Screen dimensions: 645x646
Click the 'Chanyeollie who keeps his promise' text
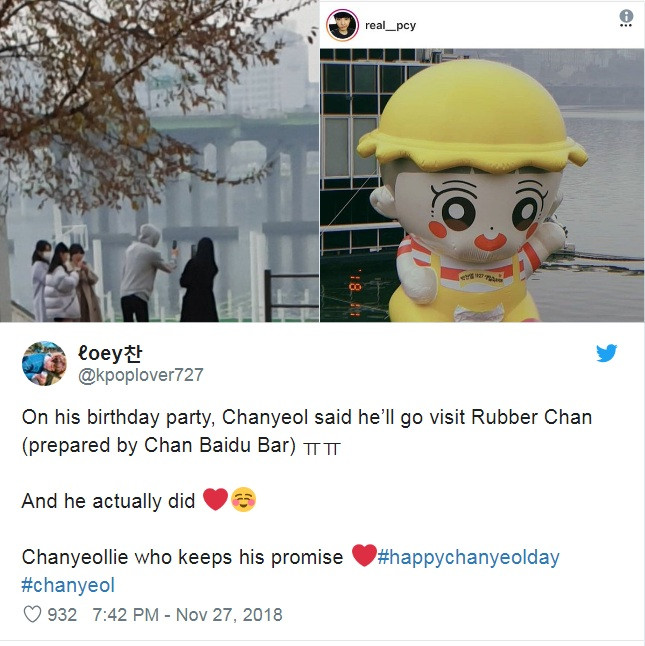182,557
